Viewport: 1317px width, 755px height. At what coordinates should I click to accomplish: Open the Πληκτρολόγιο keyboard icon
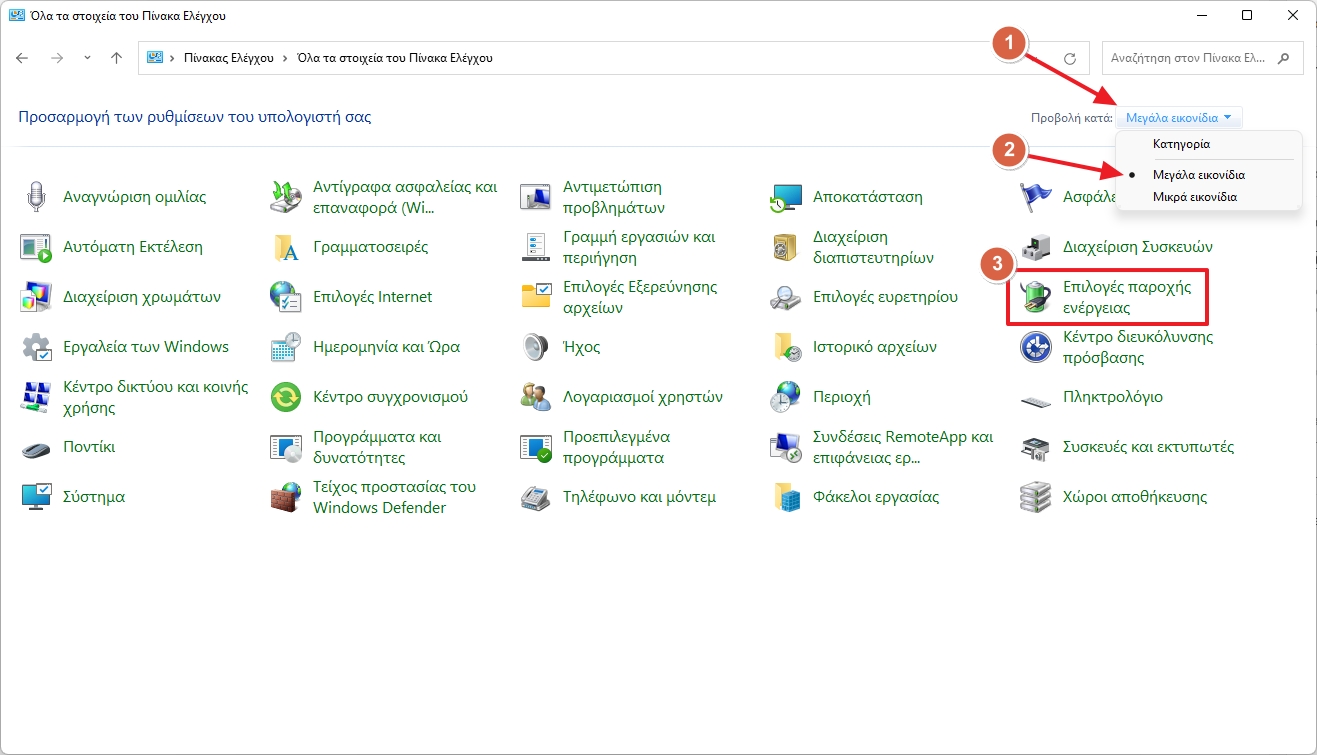[1035, 398]
